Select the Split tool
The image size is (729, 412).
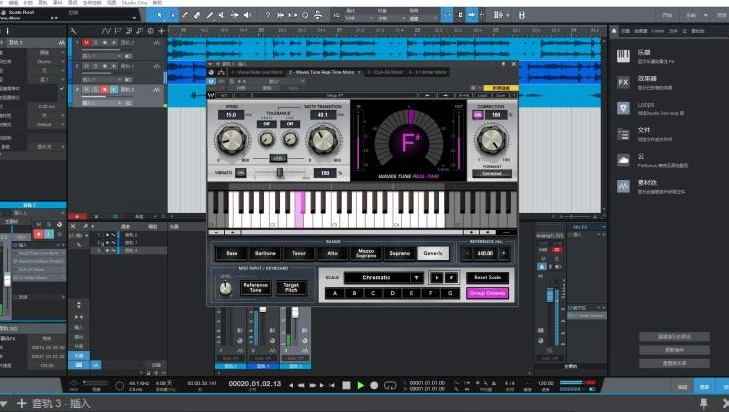185,15
